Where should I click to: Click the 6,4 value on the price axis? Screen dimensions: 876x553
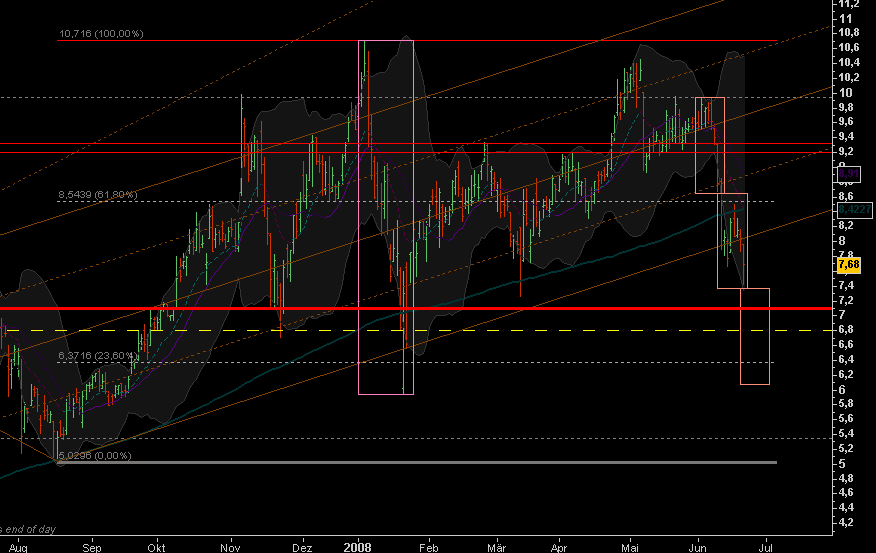846,359
